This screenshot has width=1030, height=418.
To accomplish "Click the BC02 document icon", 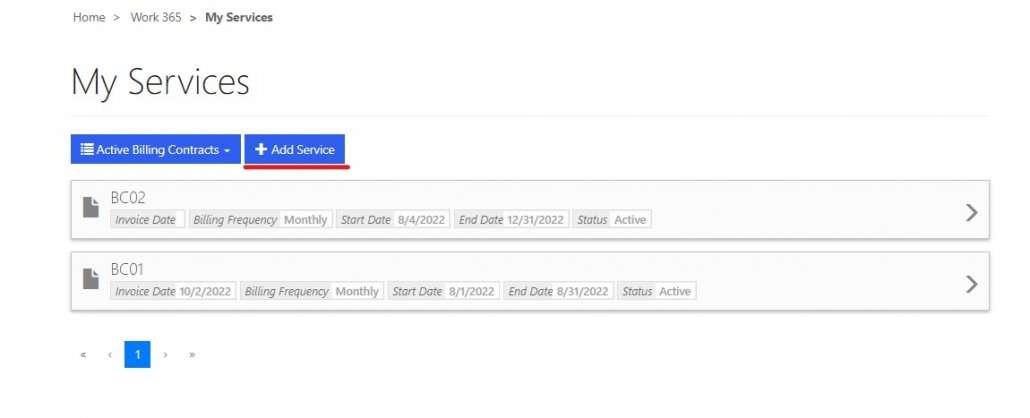I will (91, 207).
